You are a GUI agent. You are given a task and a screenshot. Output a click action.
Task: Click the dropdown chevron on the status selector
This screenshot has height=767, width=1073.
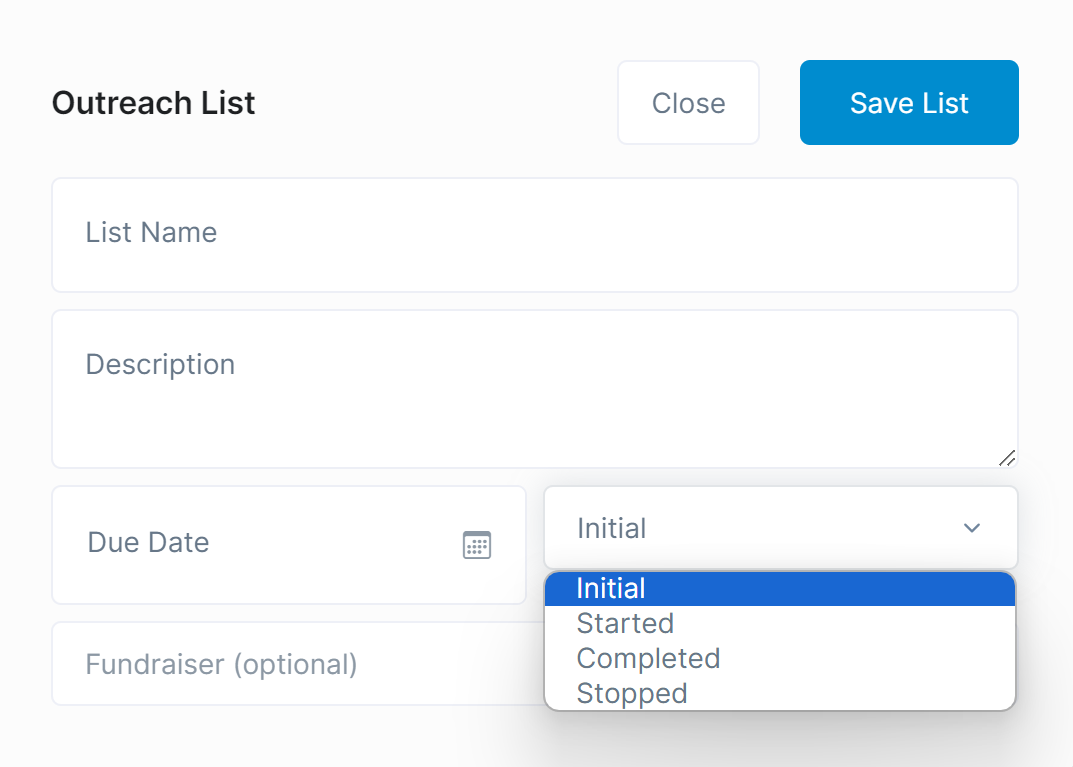tap(971, 528)
